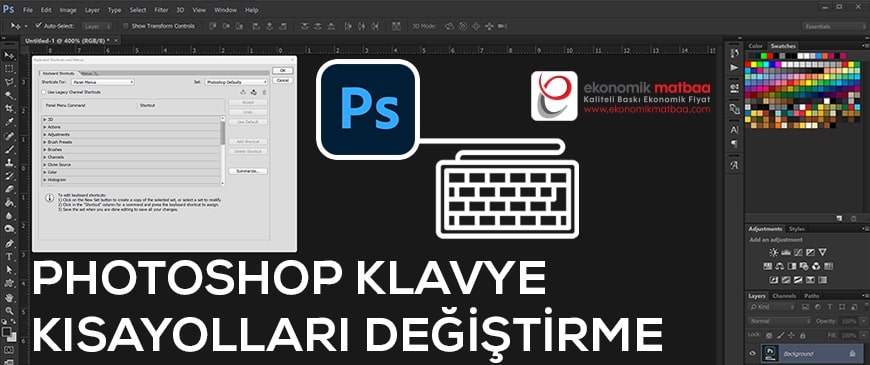Select the Healing Brush tool

click(x=9, y=136)
